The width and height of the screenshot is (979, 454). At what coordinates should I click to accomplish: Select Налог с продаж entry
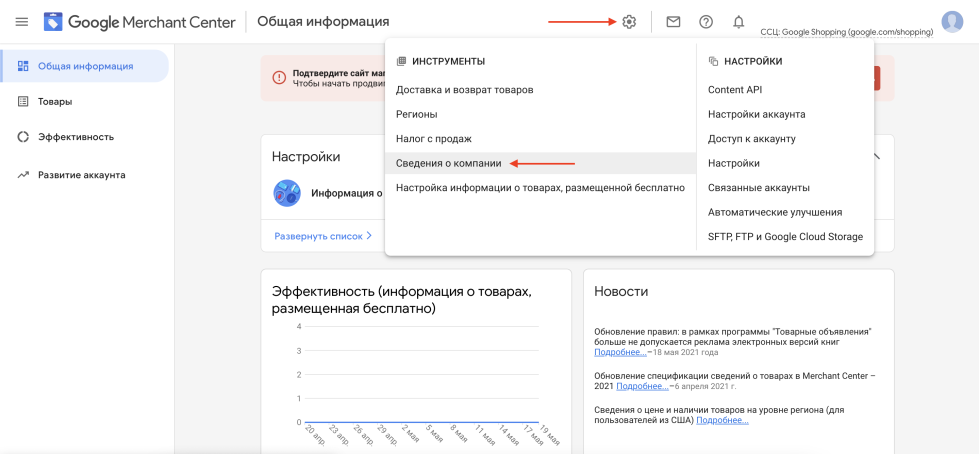tap(433, 139)
